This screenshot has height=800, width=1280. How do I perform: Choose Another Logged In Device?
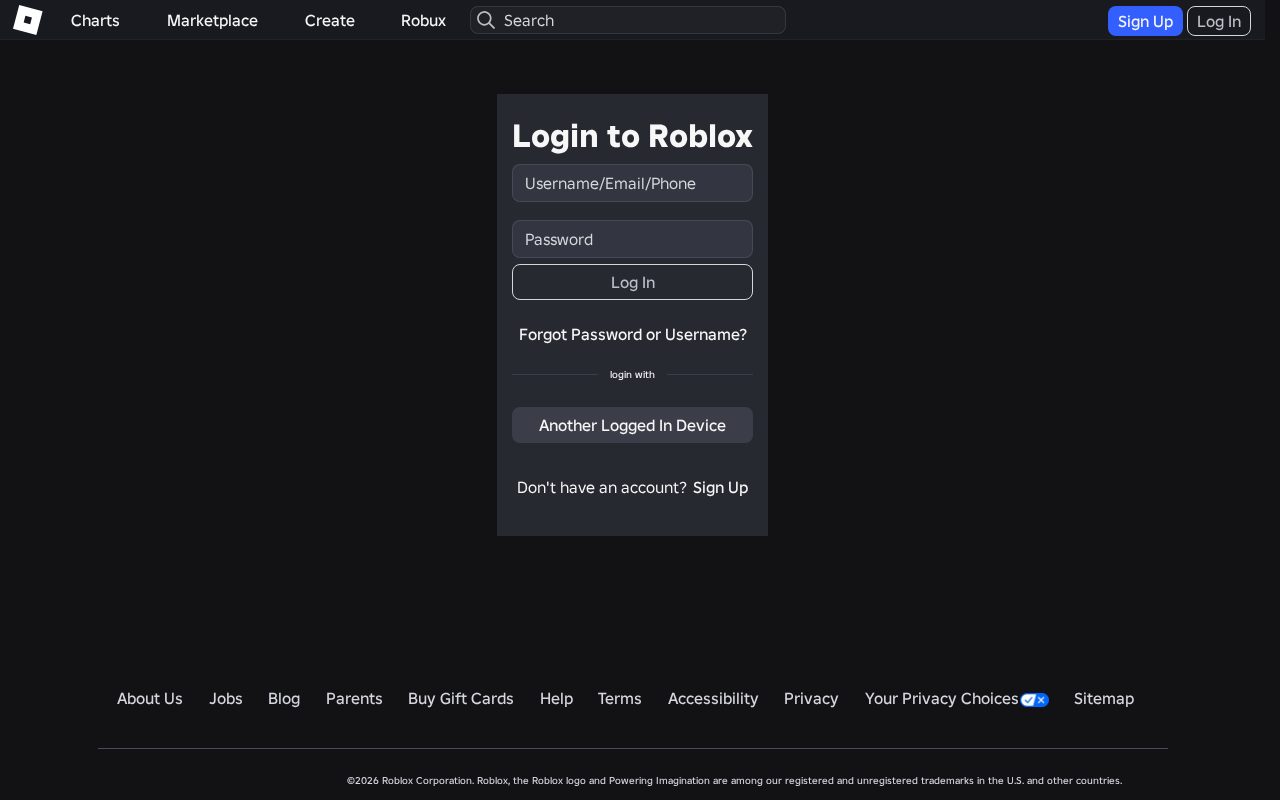pyautogui.click(x=632, y=425)
